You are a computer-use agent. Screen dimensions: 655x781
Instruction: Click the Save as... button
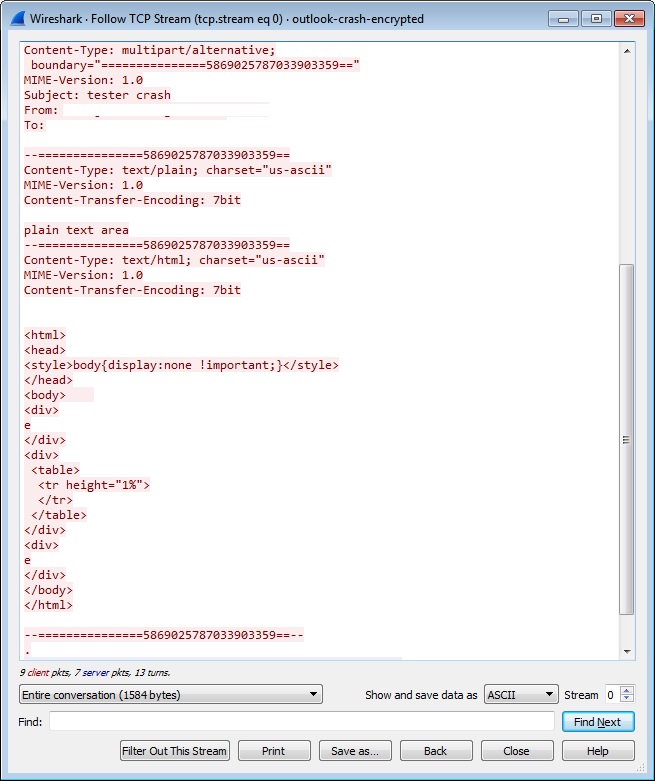355,751
